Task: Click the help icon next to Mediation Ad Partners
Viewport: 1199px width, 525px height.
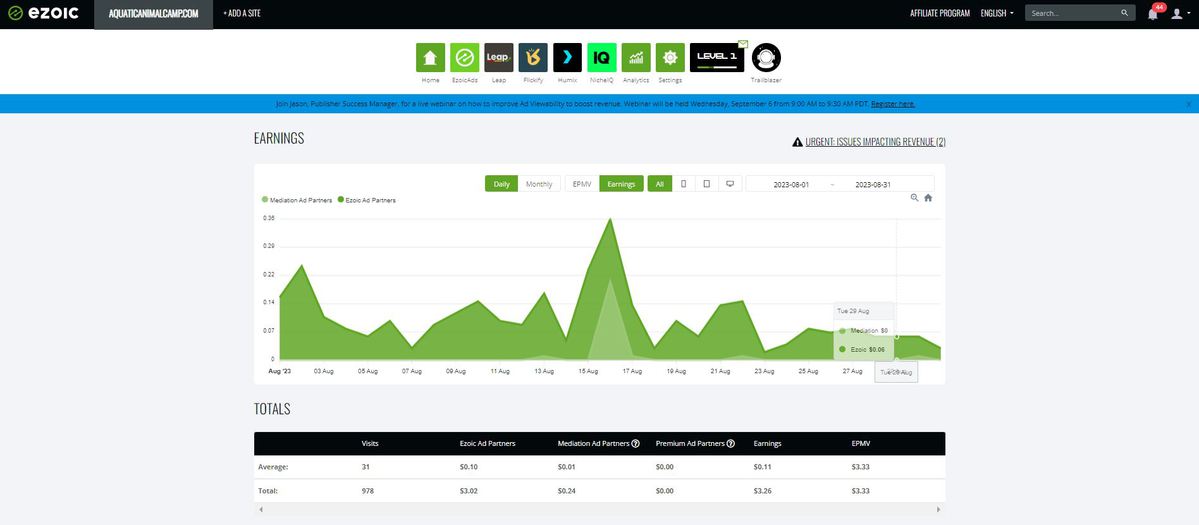Action: tap(635, 443)
